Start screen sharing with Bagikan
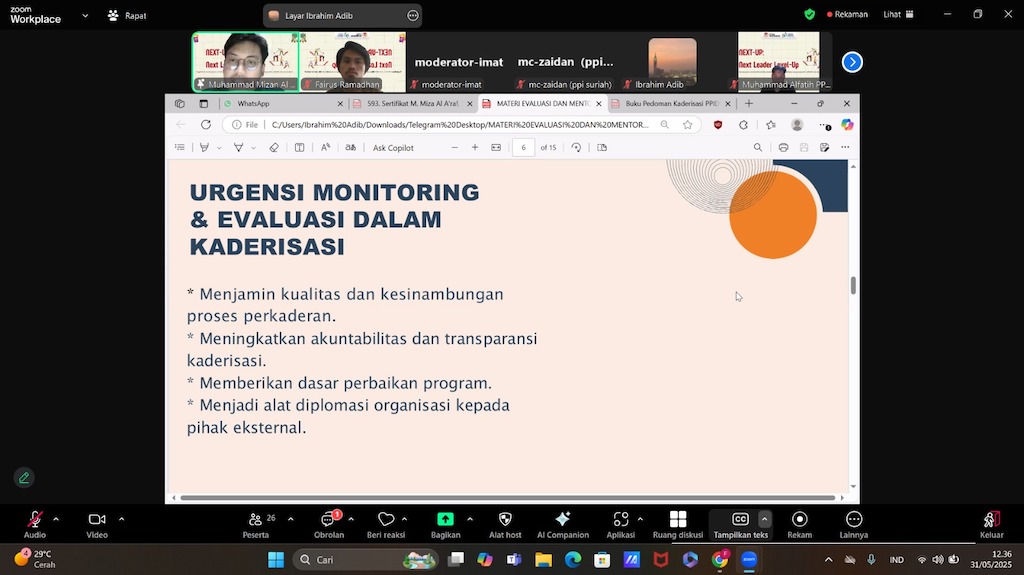This screenshot has width=1024, height=575. (445, 519)
